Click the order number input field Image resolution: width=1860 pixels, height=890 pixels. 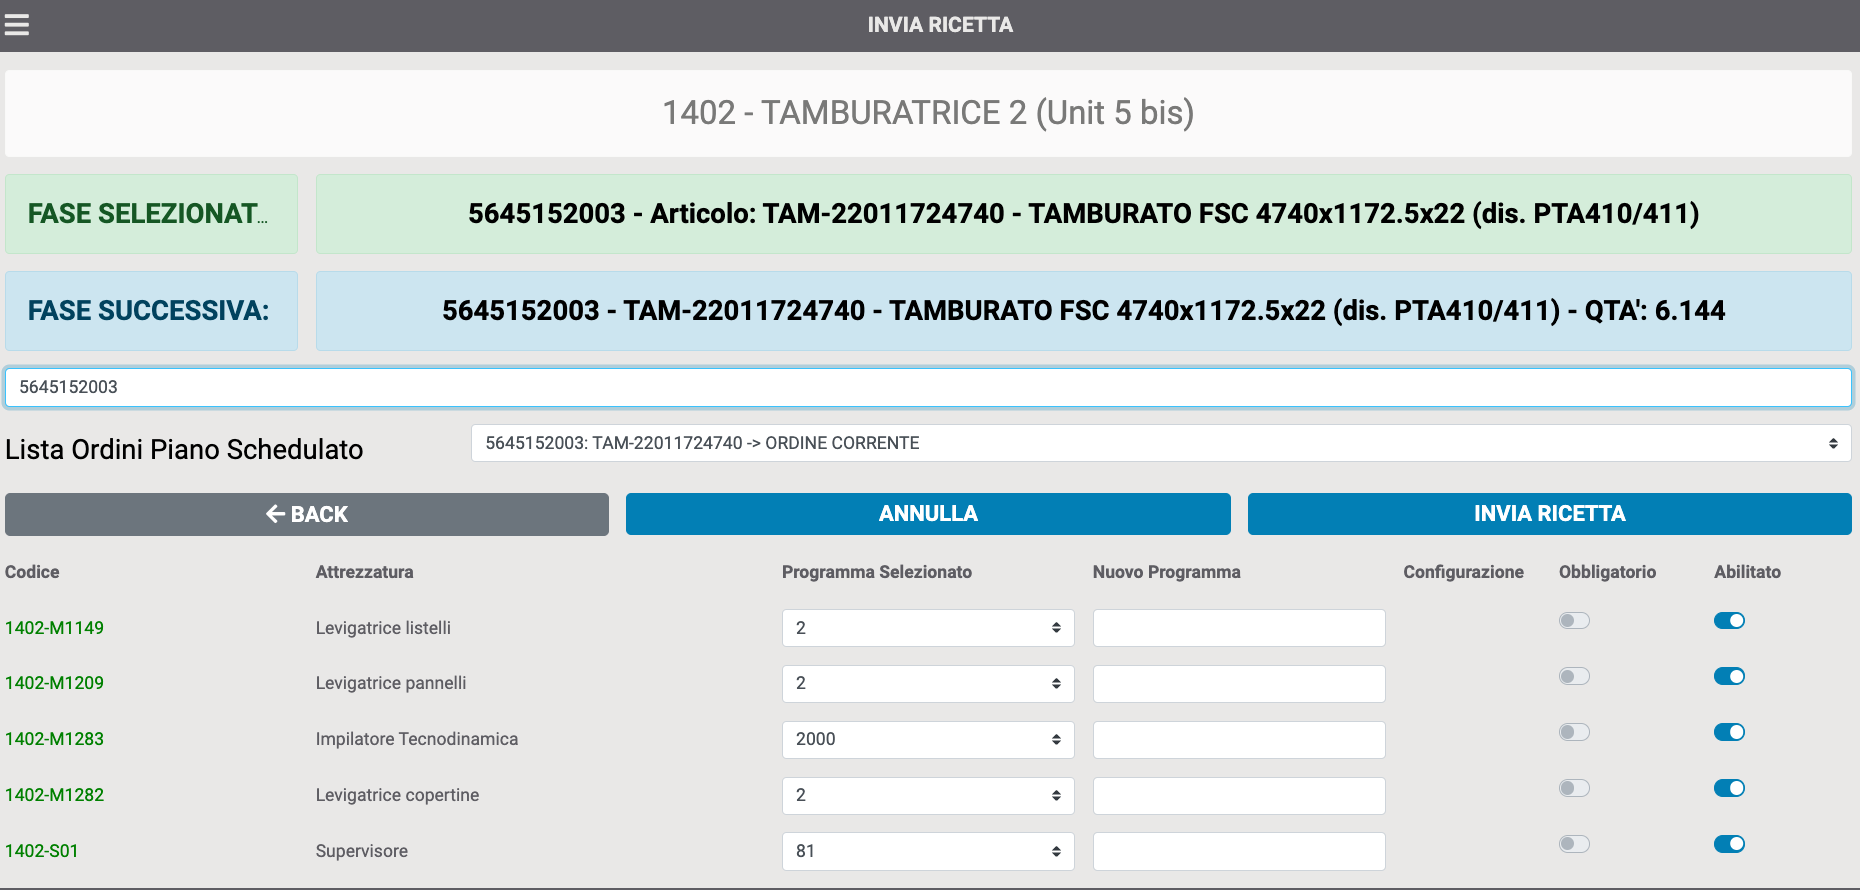[928, 387]
